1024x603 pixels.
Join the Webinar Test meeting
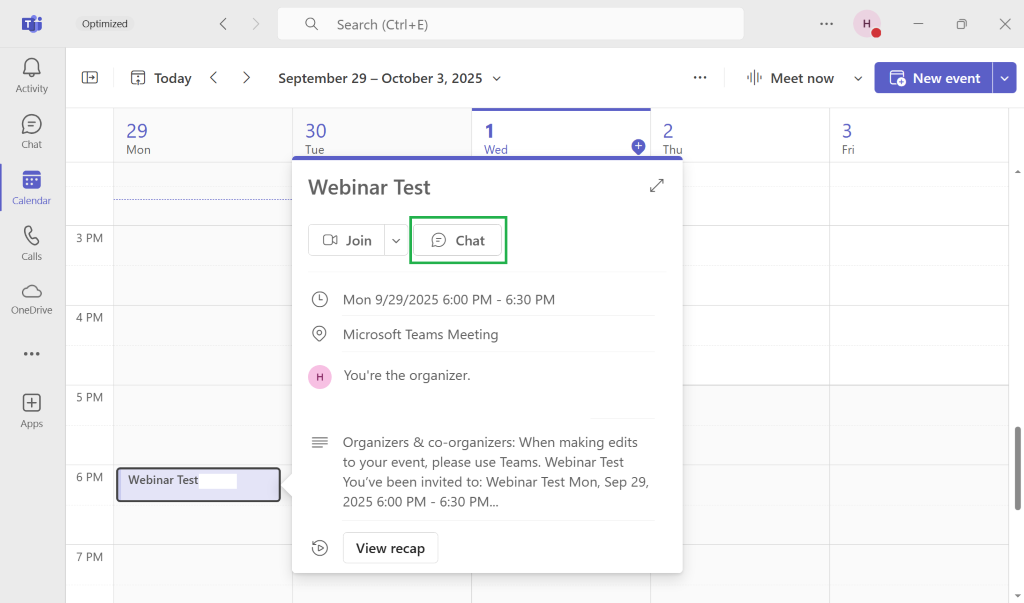pyautogui.click(x=347, y=240)
